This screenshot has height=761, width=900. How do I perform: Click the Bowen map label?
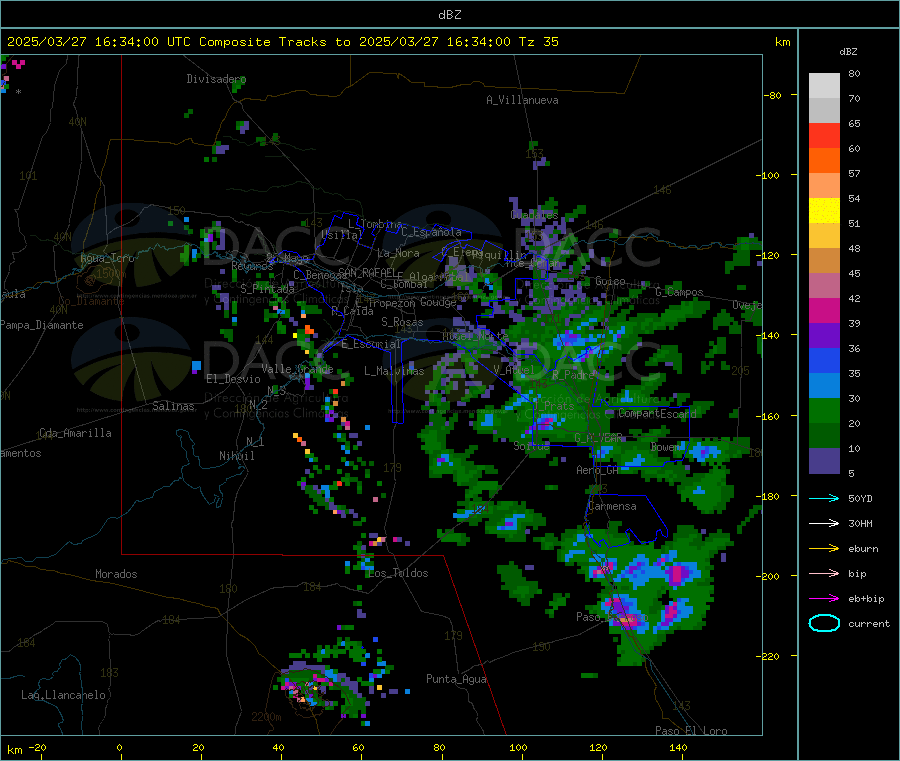tap(666, 446)
